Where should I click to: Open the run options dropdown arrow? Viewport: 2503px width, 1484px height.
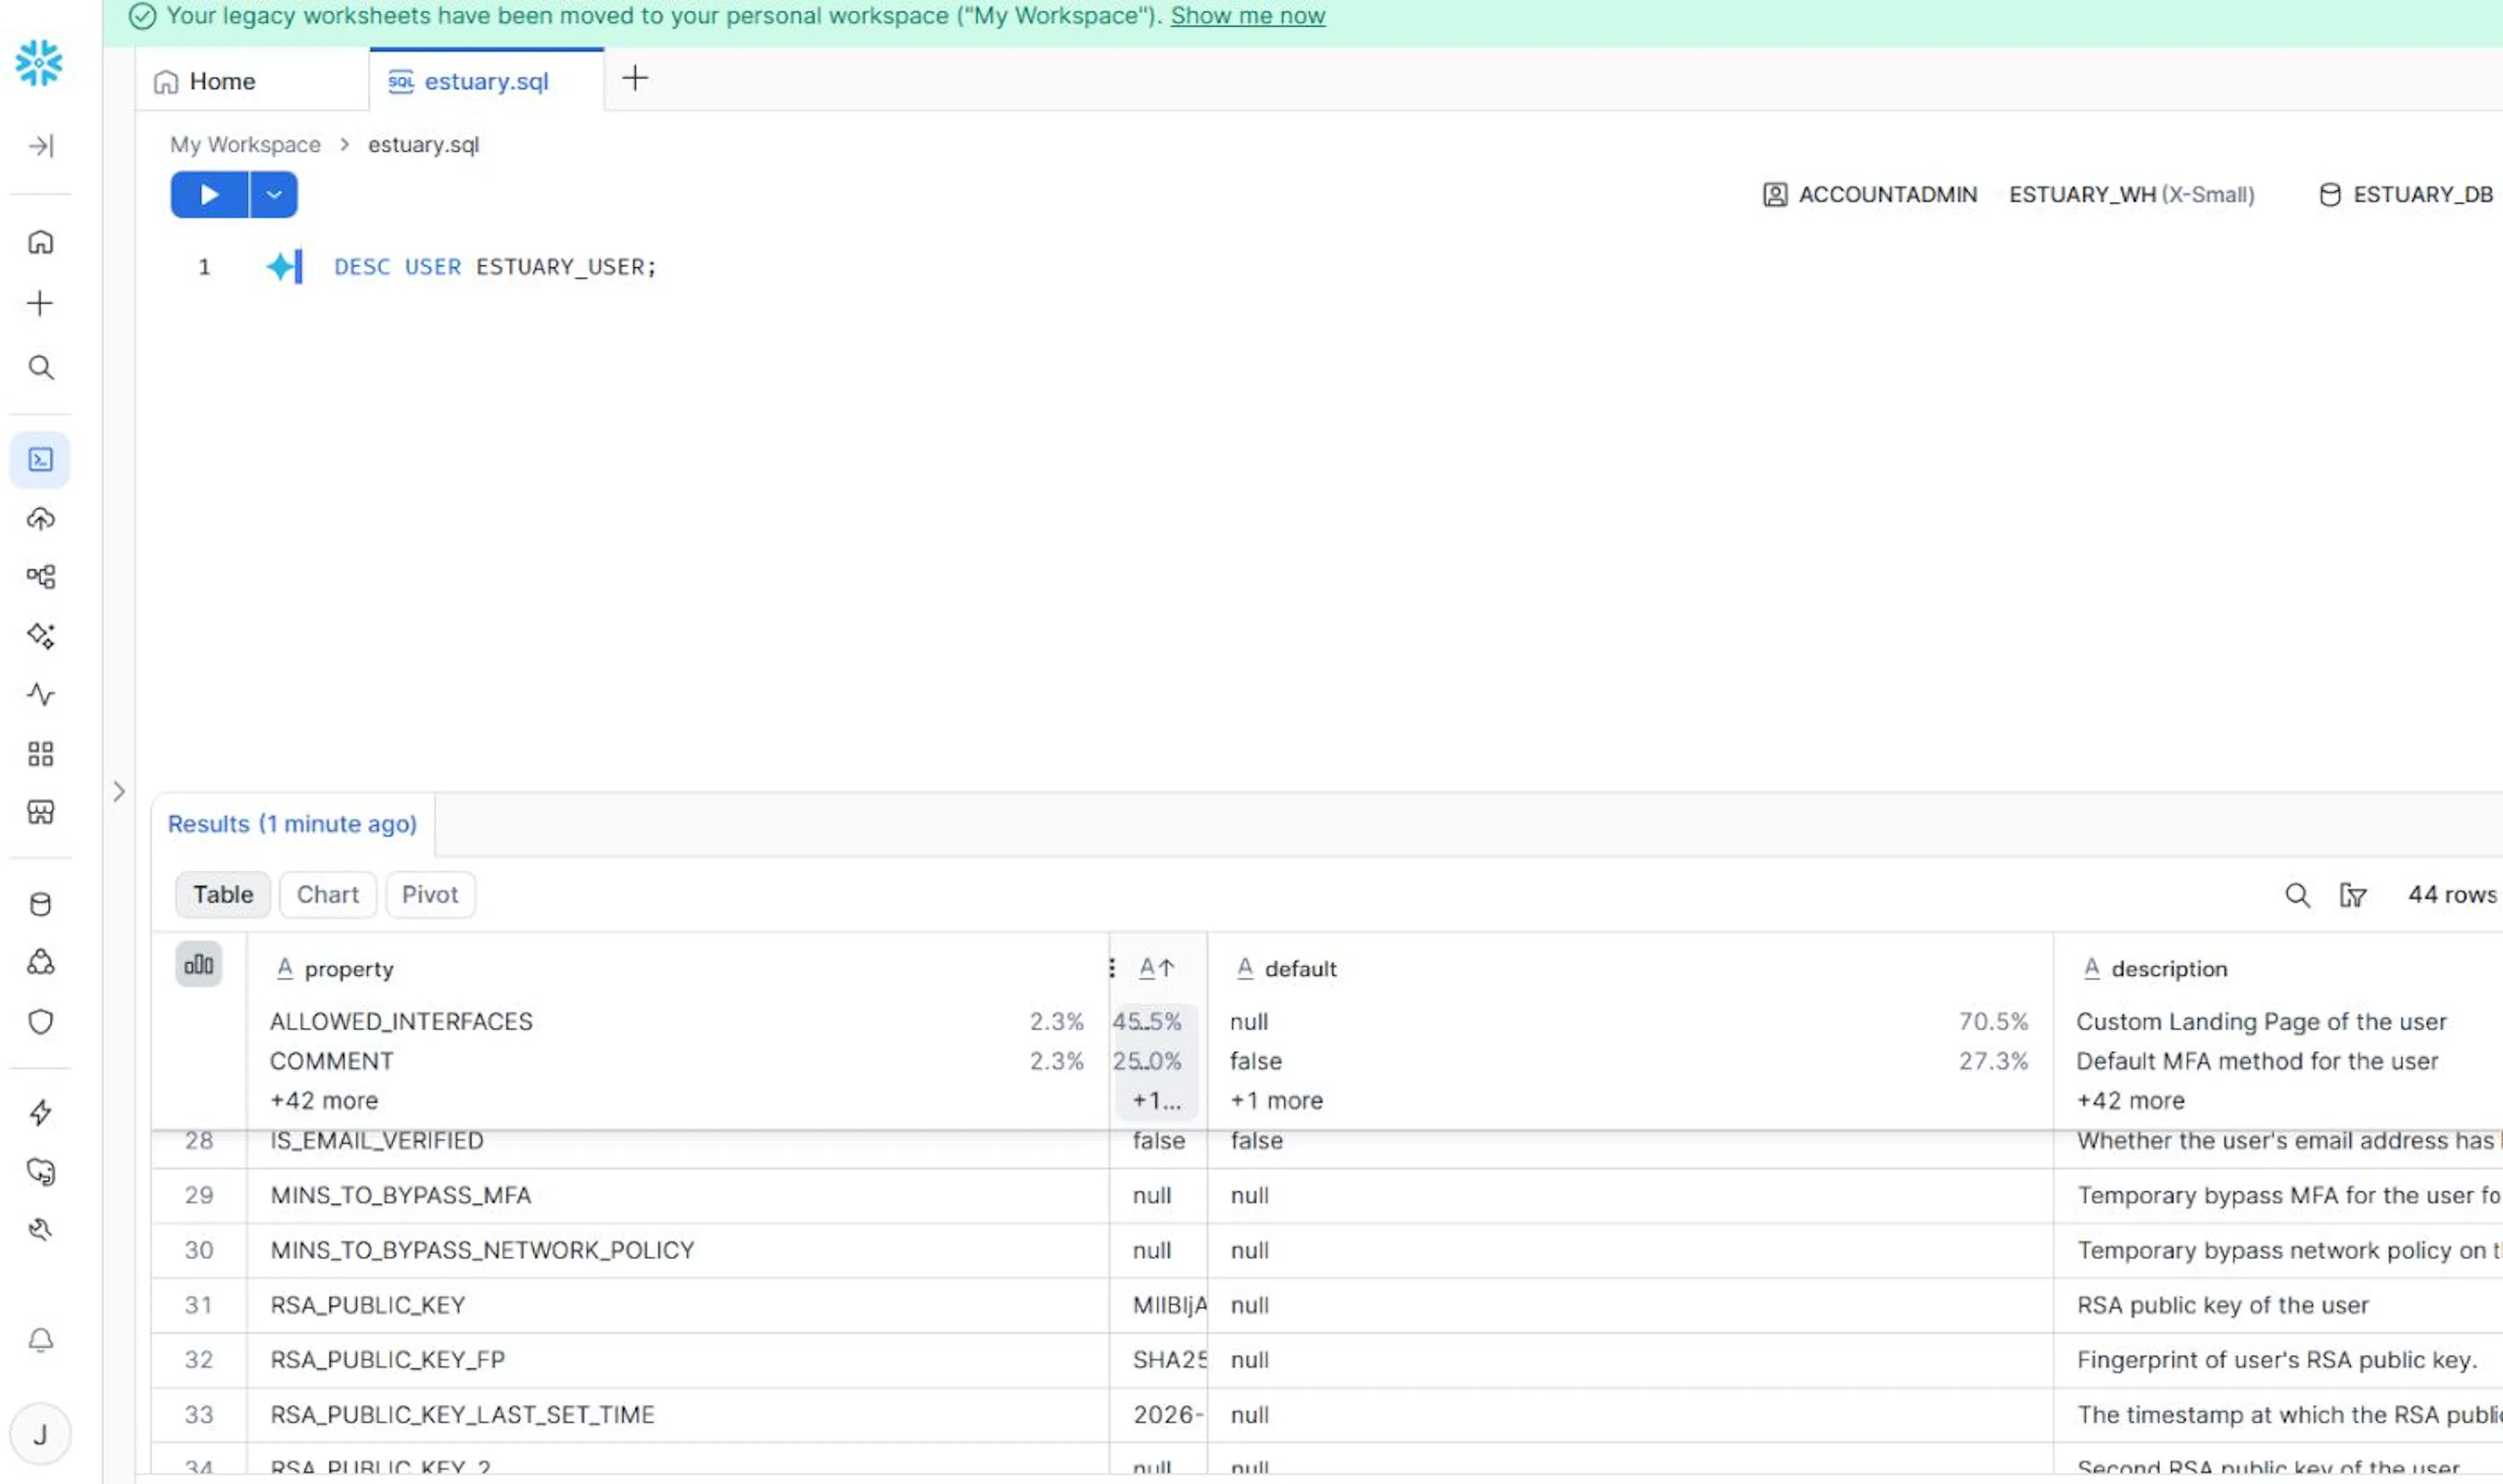[x=273, y=194]
